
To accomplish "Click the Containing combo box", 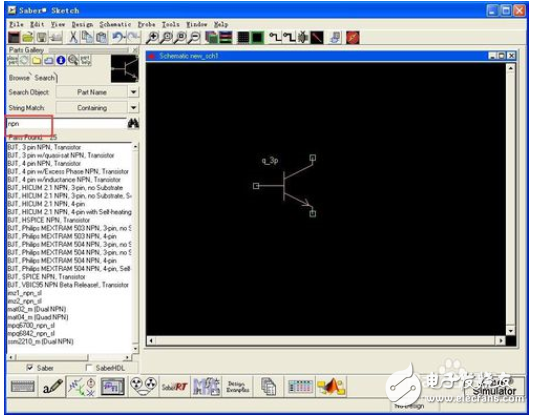I will (x=92, y=108).
